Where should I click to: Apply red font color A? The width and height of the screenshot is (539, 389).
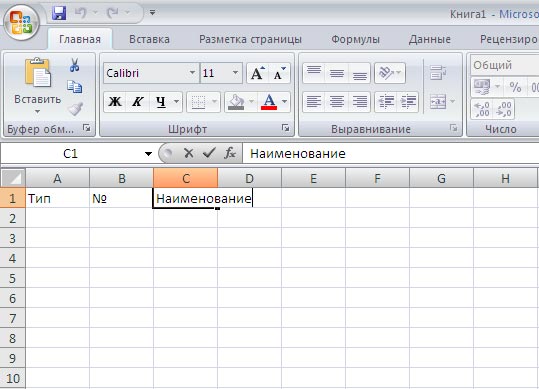click(x=269, y=101)
